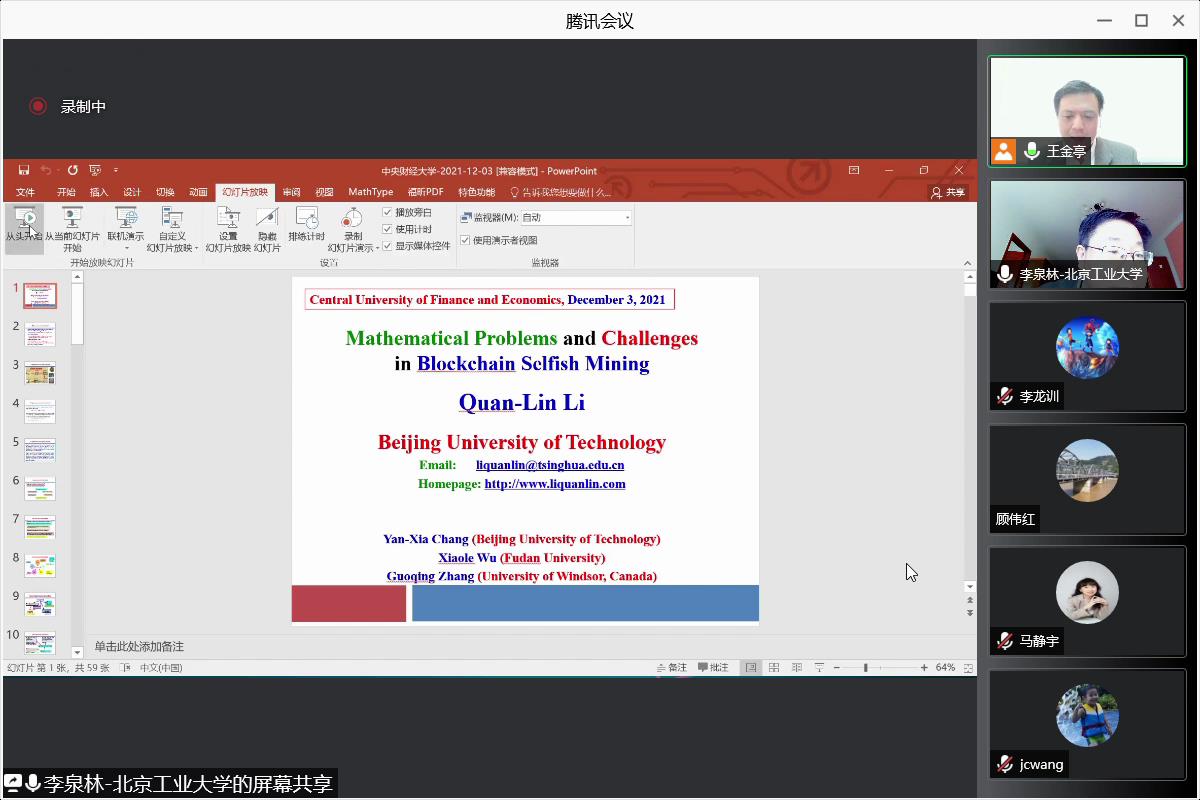Open the Monitor (监视器) dropdown
The image size is (1200, 800).
tap(627, 218)
